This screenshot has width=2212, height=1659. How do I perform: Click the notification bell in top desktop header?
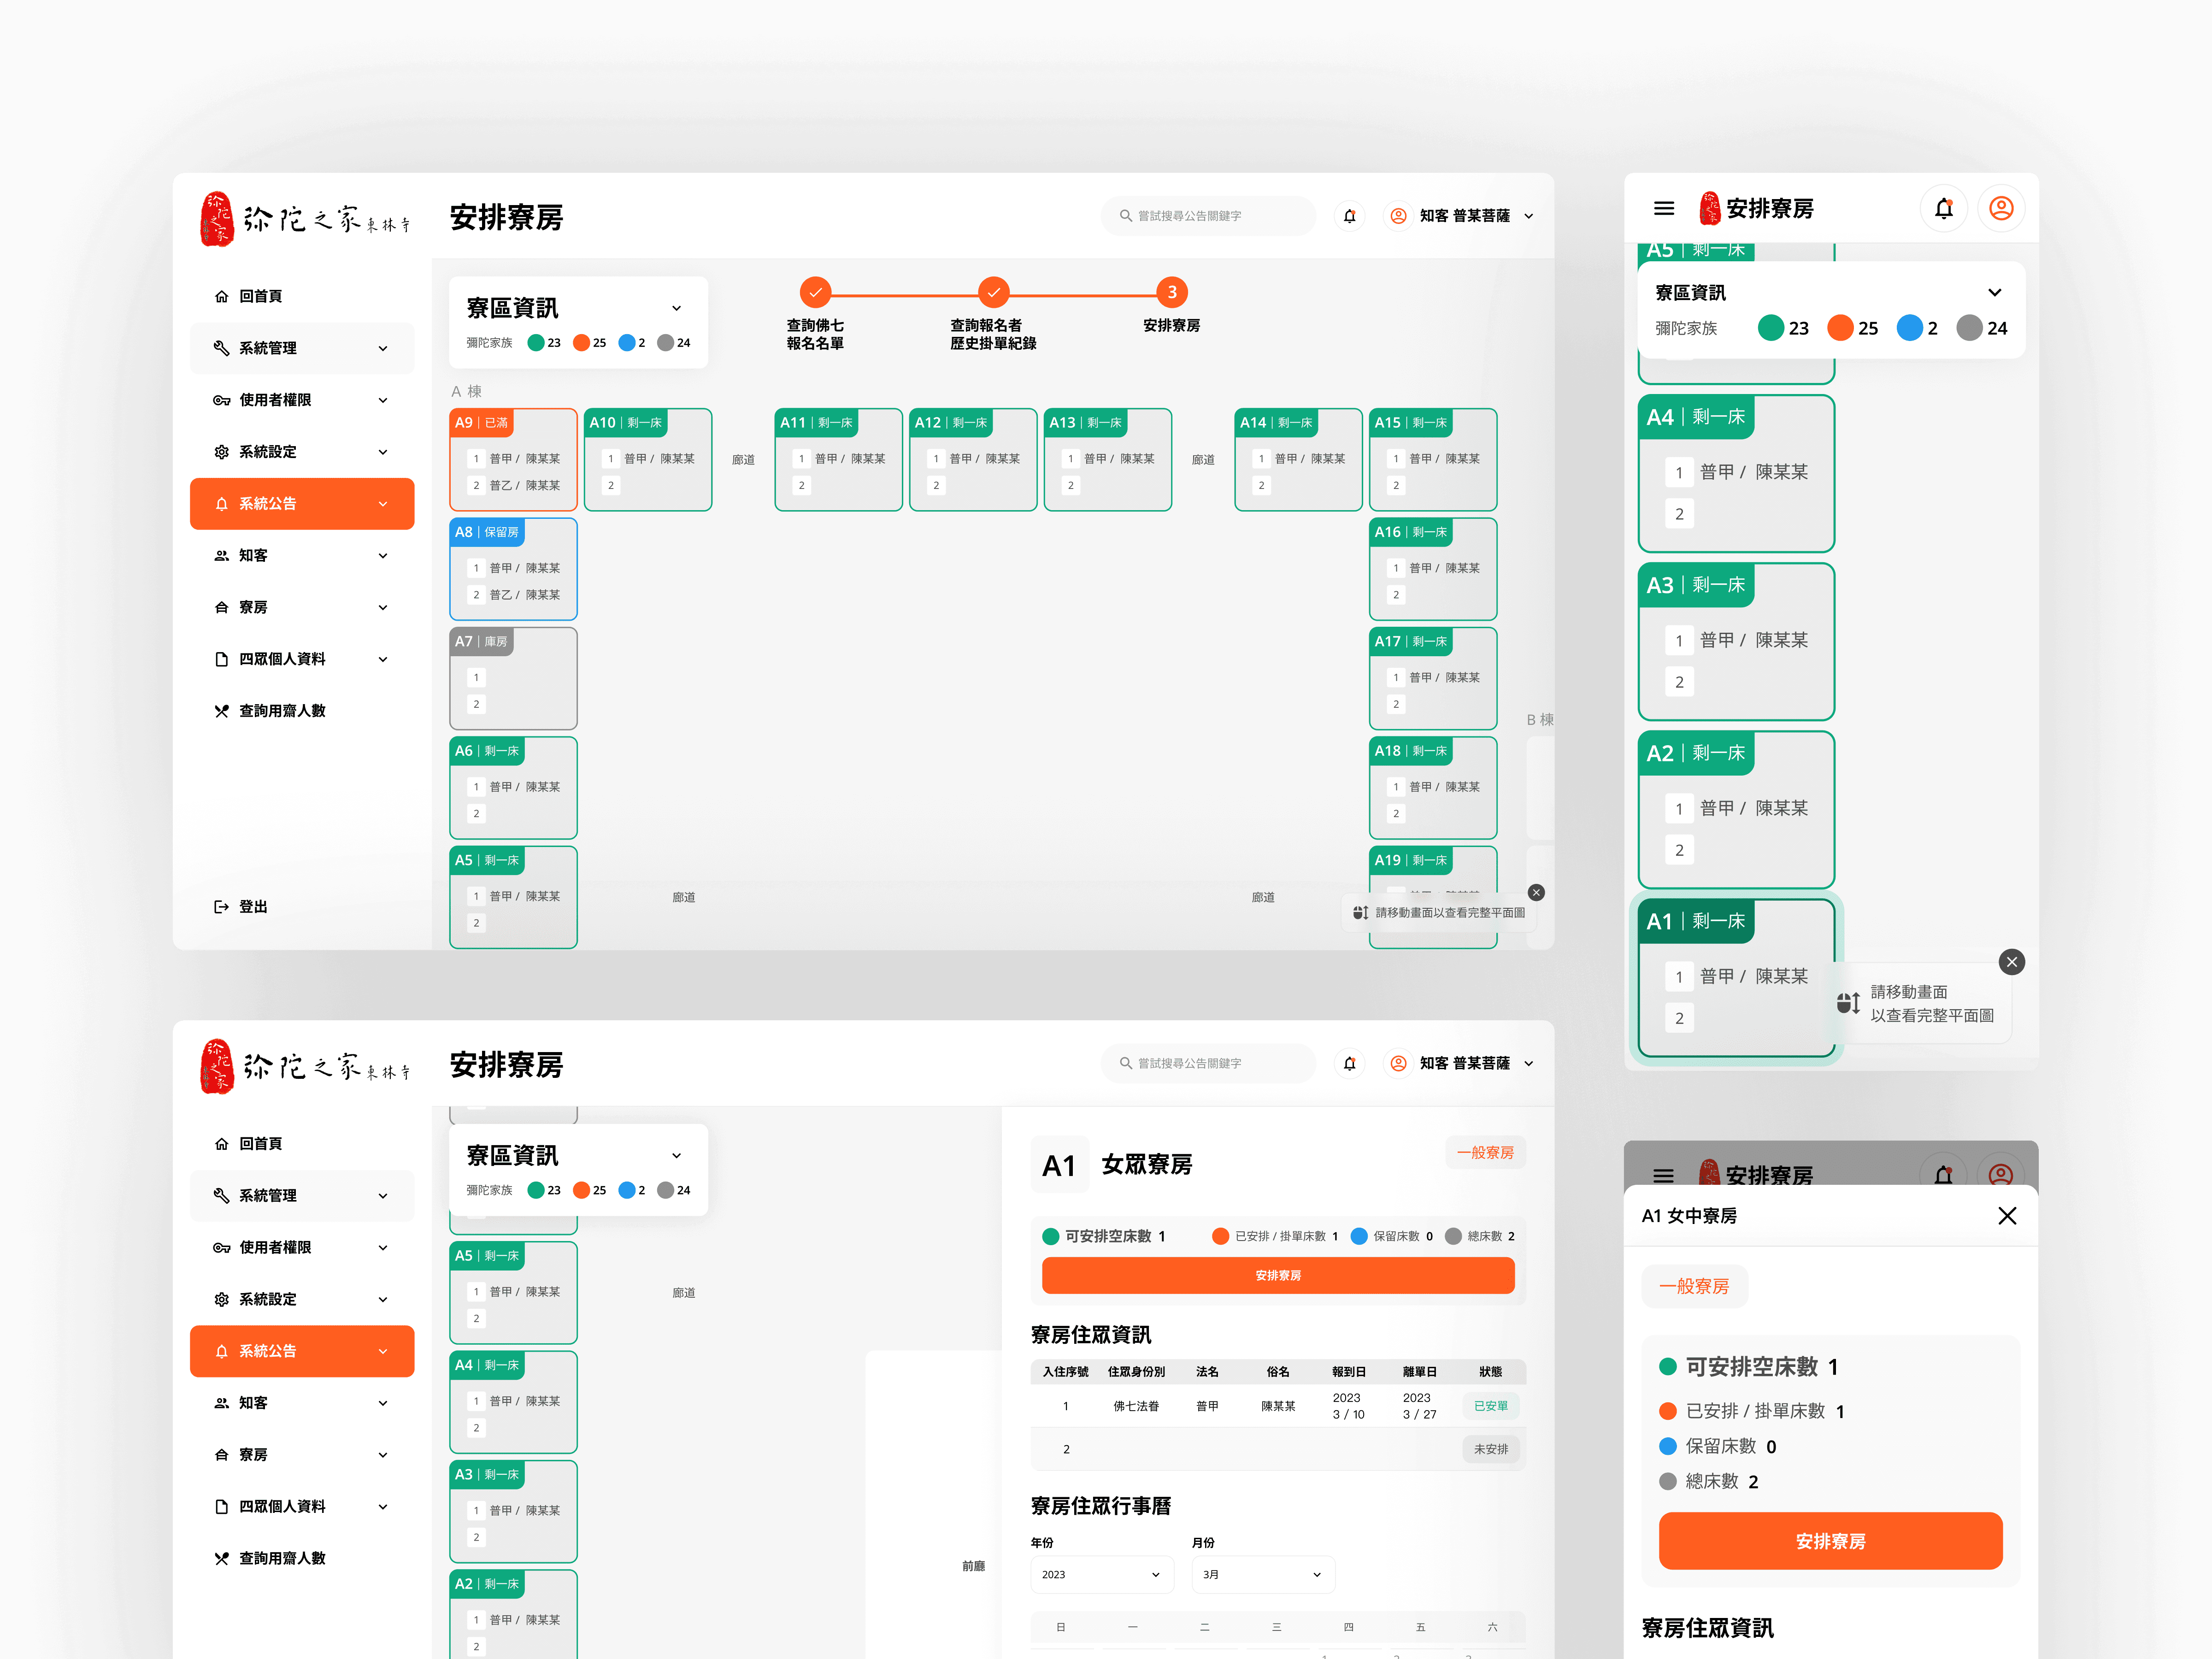pos(1350,216)
